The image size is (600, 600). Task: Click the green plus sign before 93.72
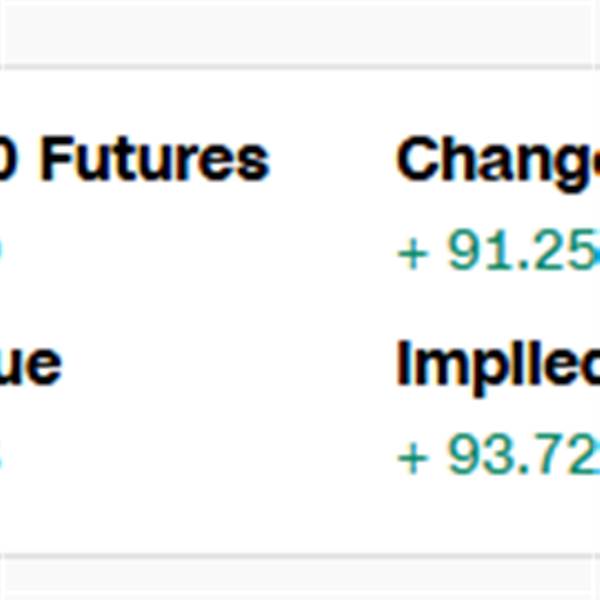[412, 458]
